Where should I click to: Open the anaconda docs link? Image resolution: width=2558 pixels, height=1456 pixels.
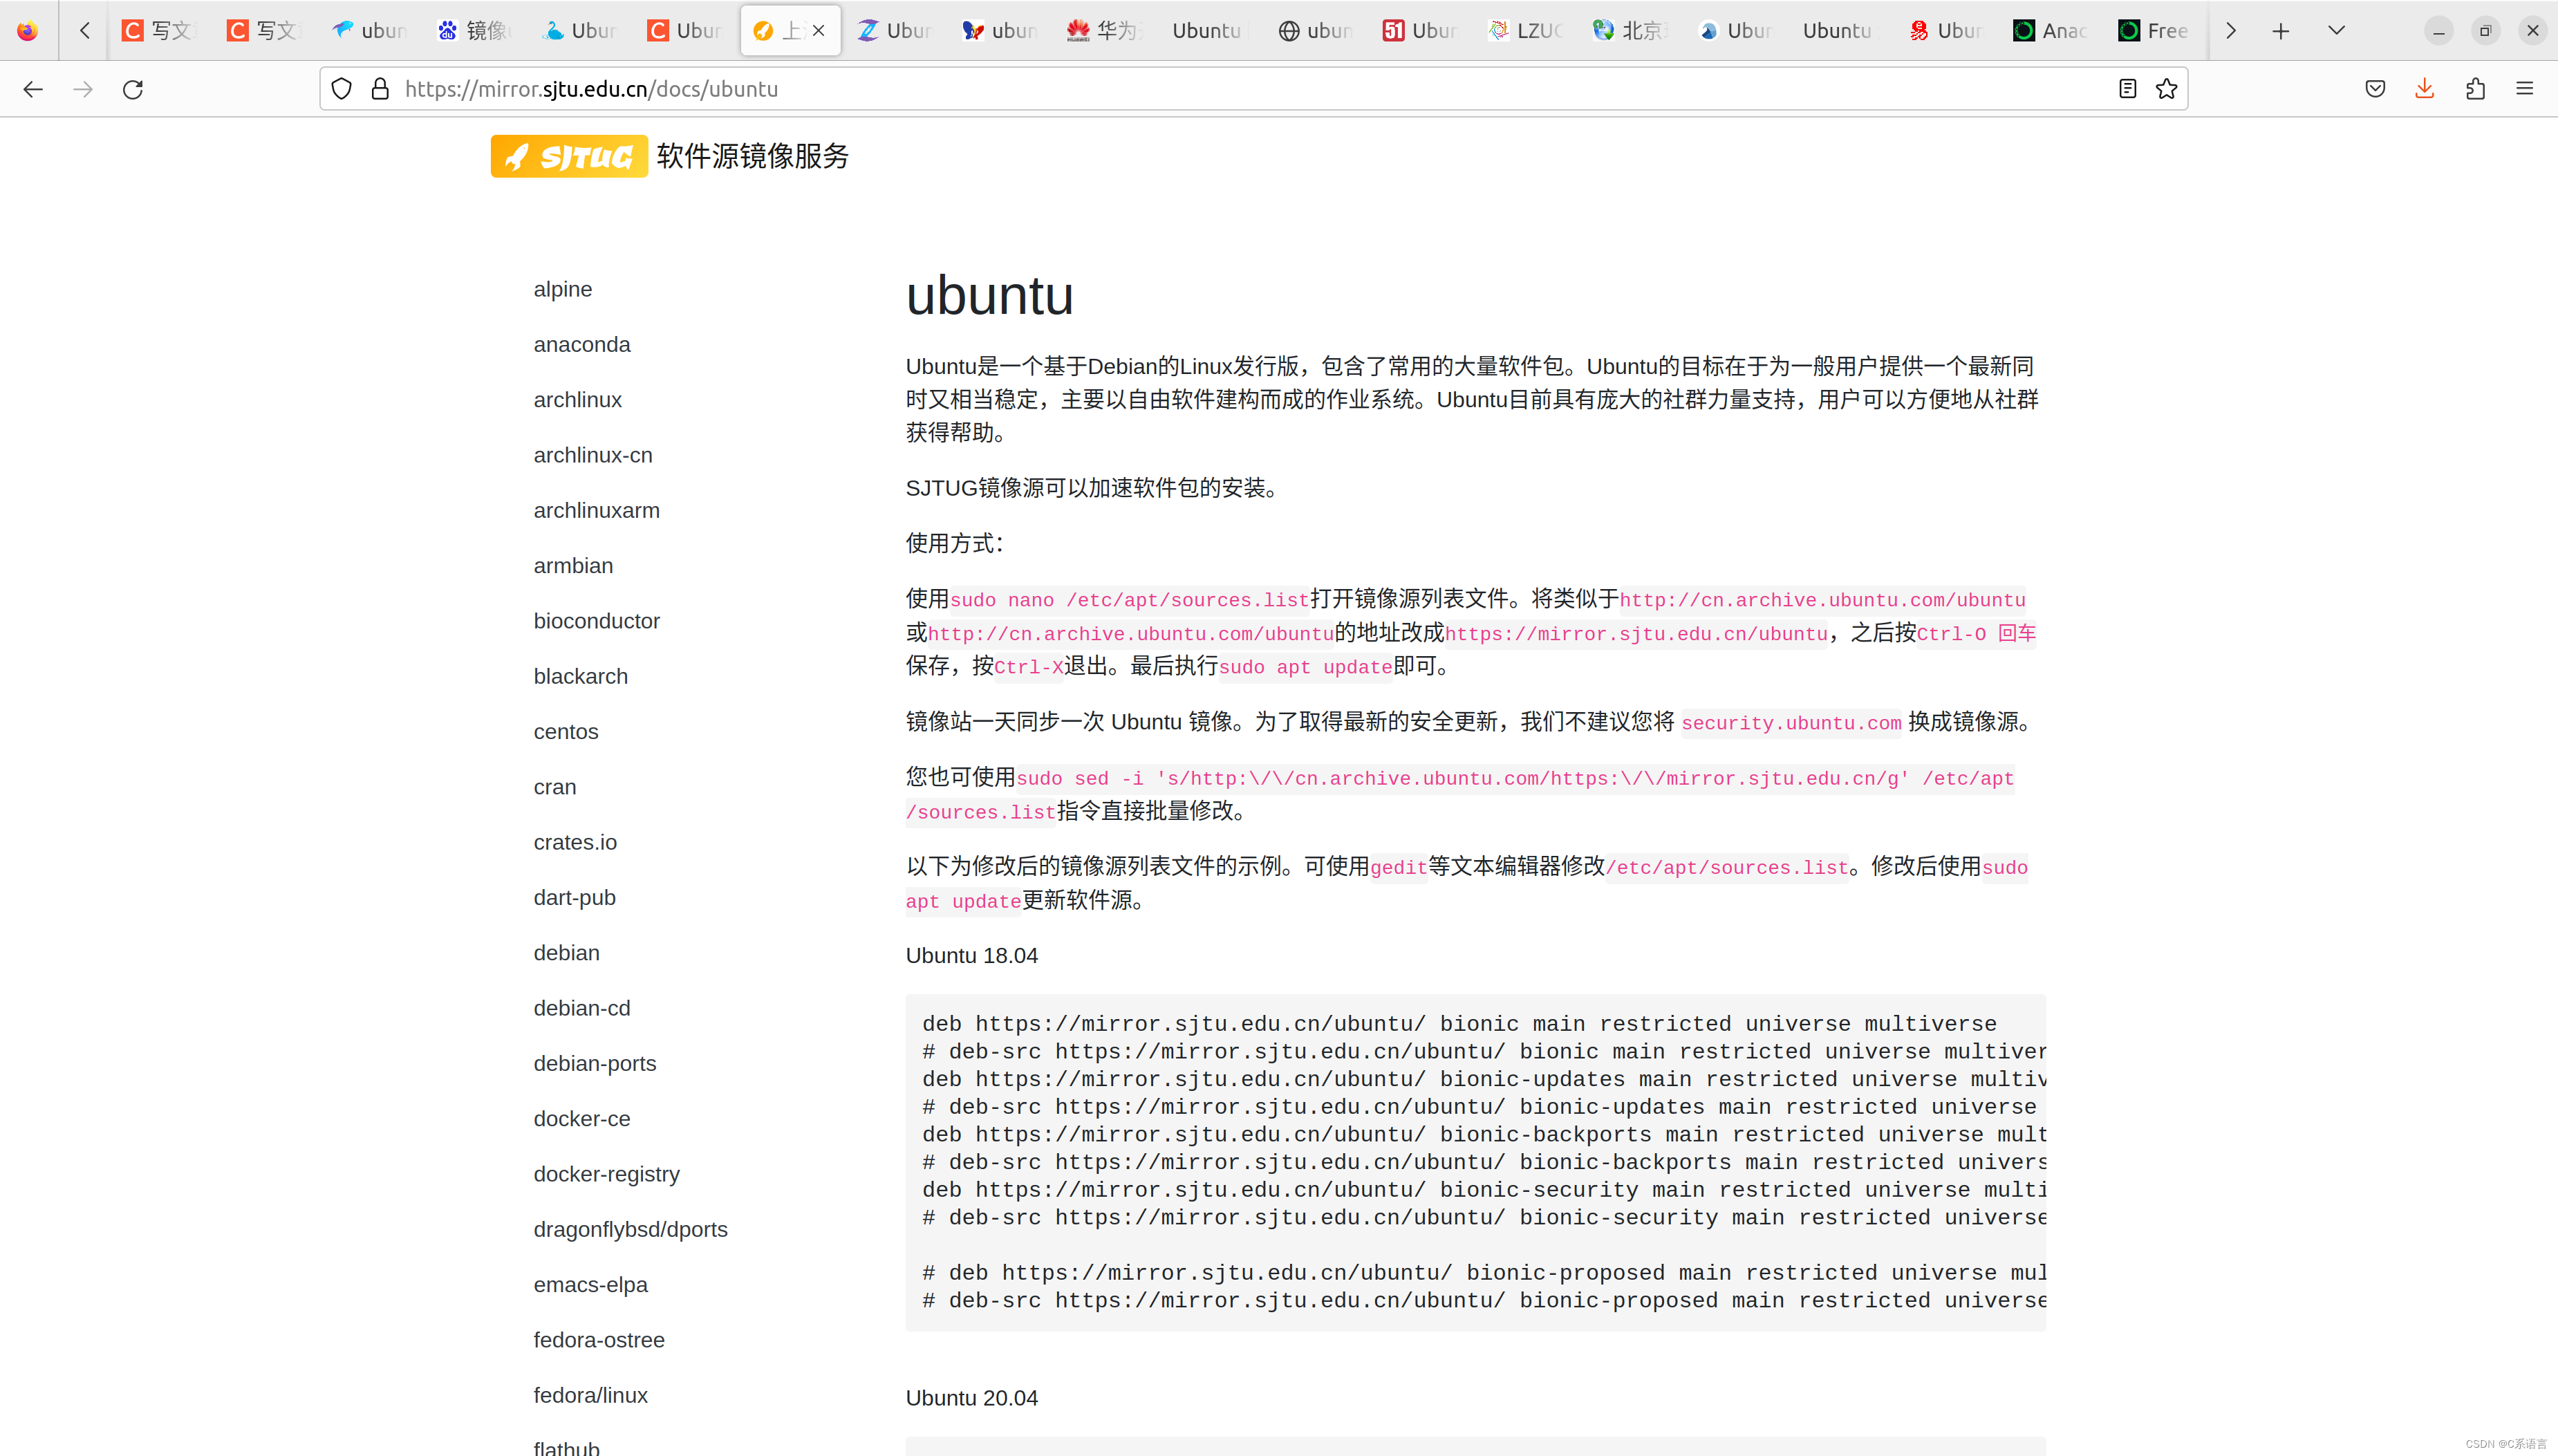(x=582, y=344)
